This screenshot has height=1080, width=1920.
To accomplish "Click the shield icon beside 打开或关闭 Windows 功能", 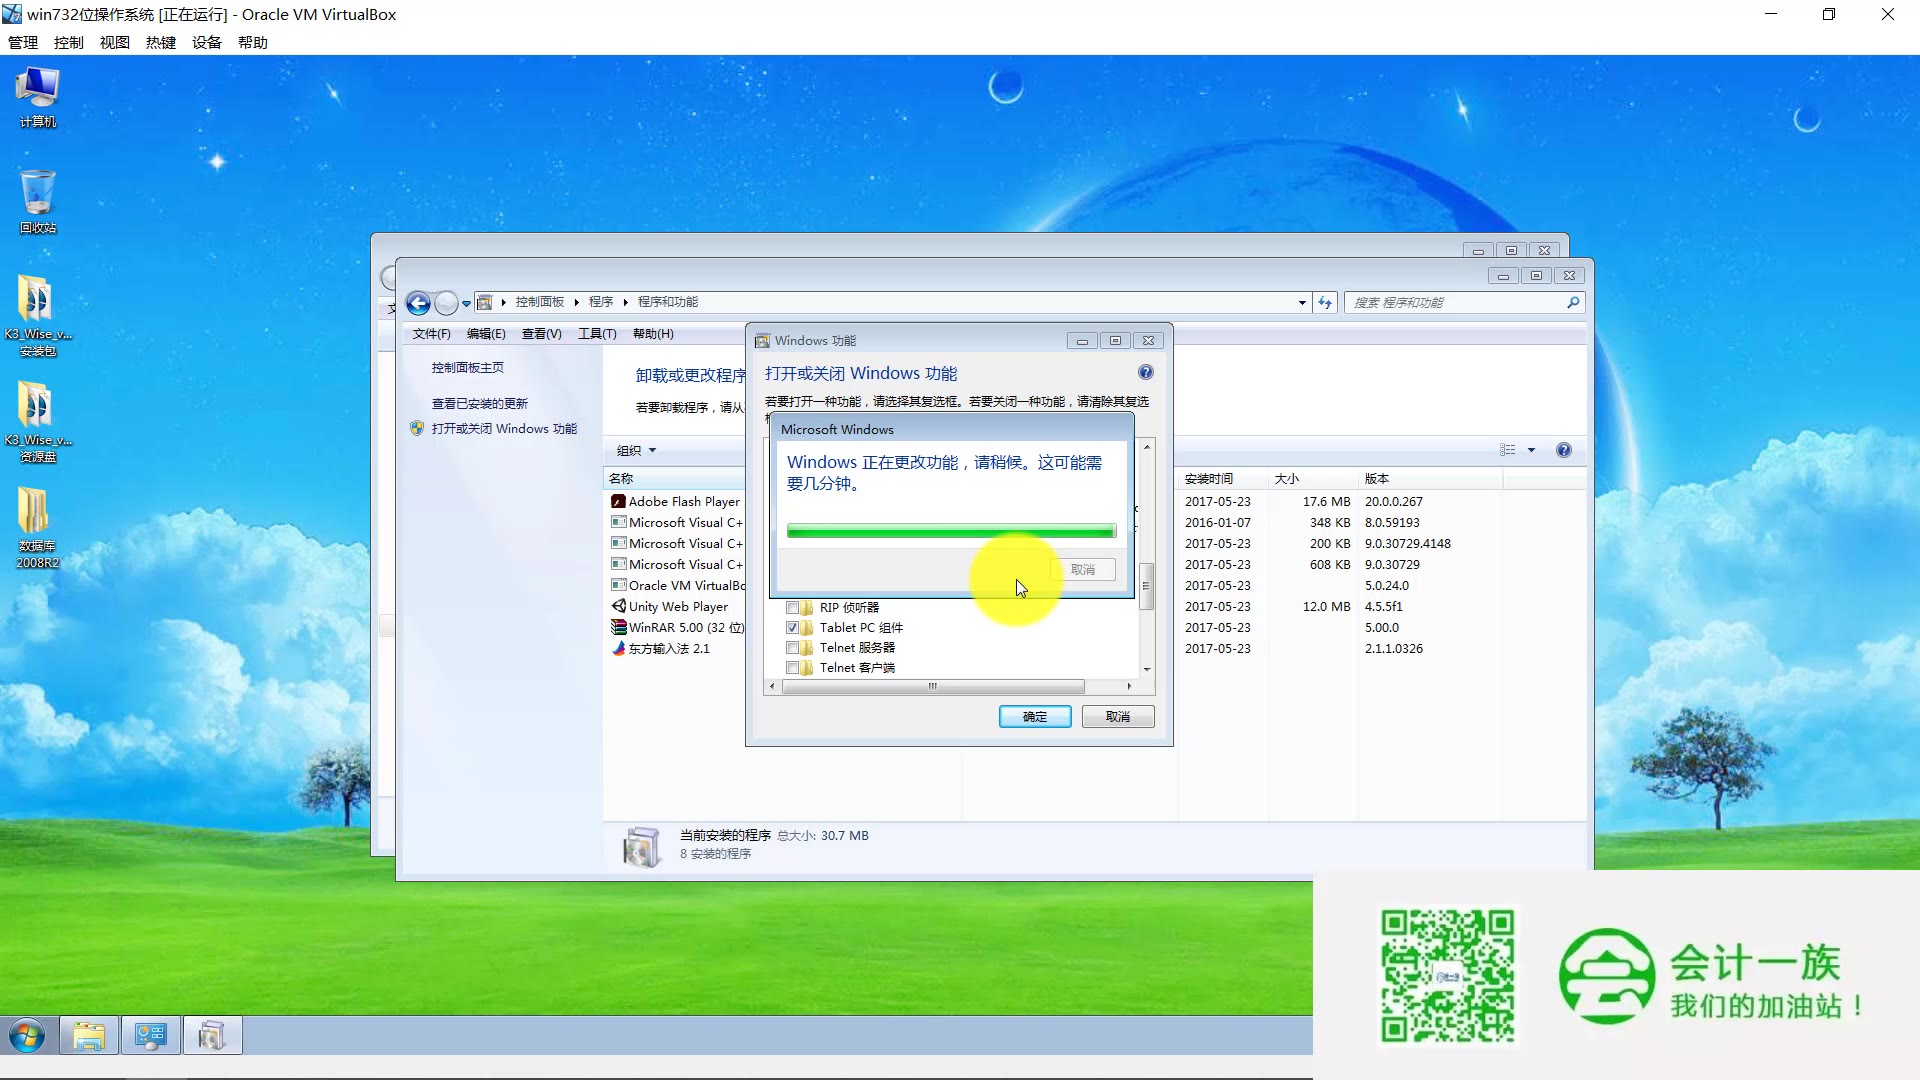I will click(417, 428).
